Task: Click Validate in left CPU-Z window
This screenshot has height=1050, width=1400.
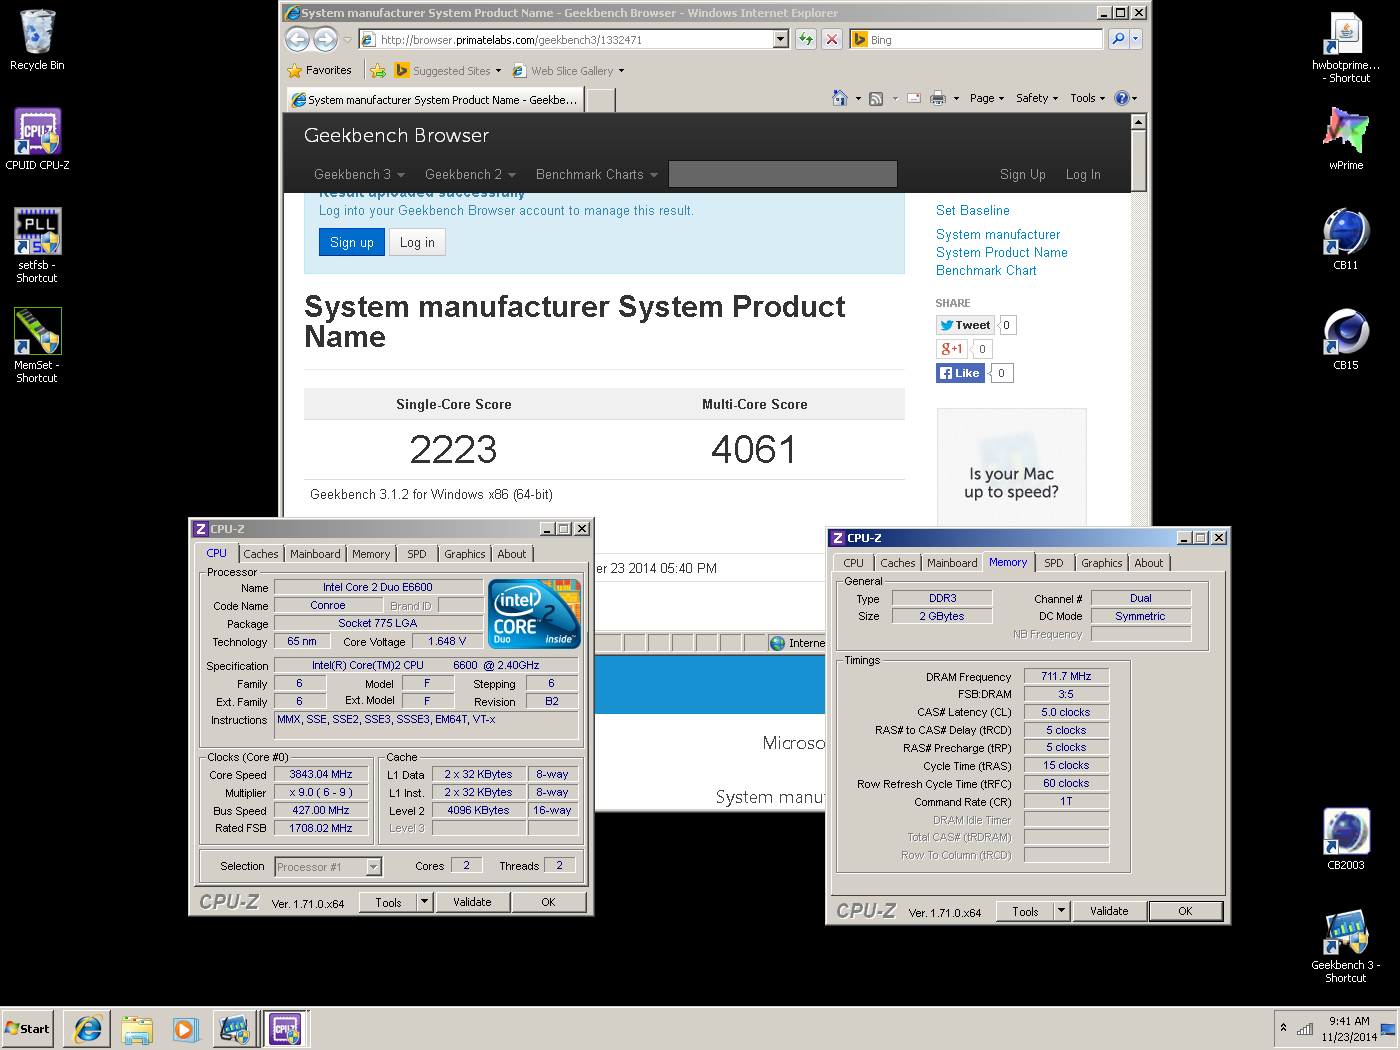Action: (472, 902)
